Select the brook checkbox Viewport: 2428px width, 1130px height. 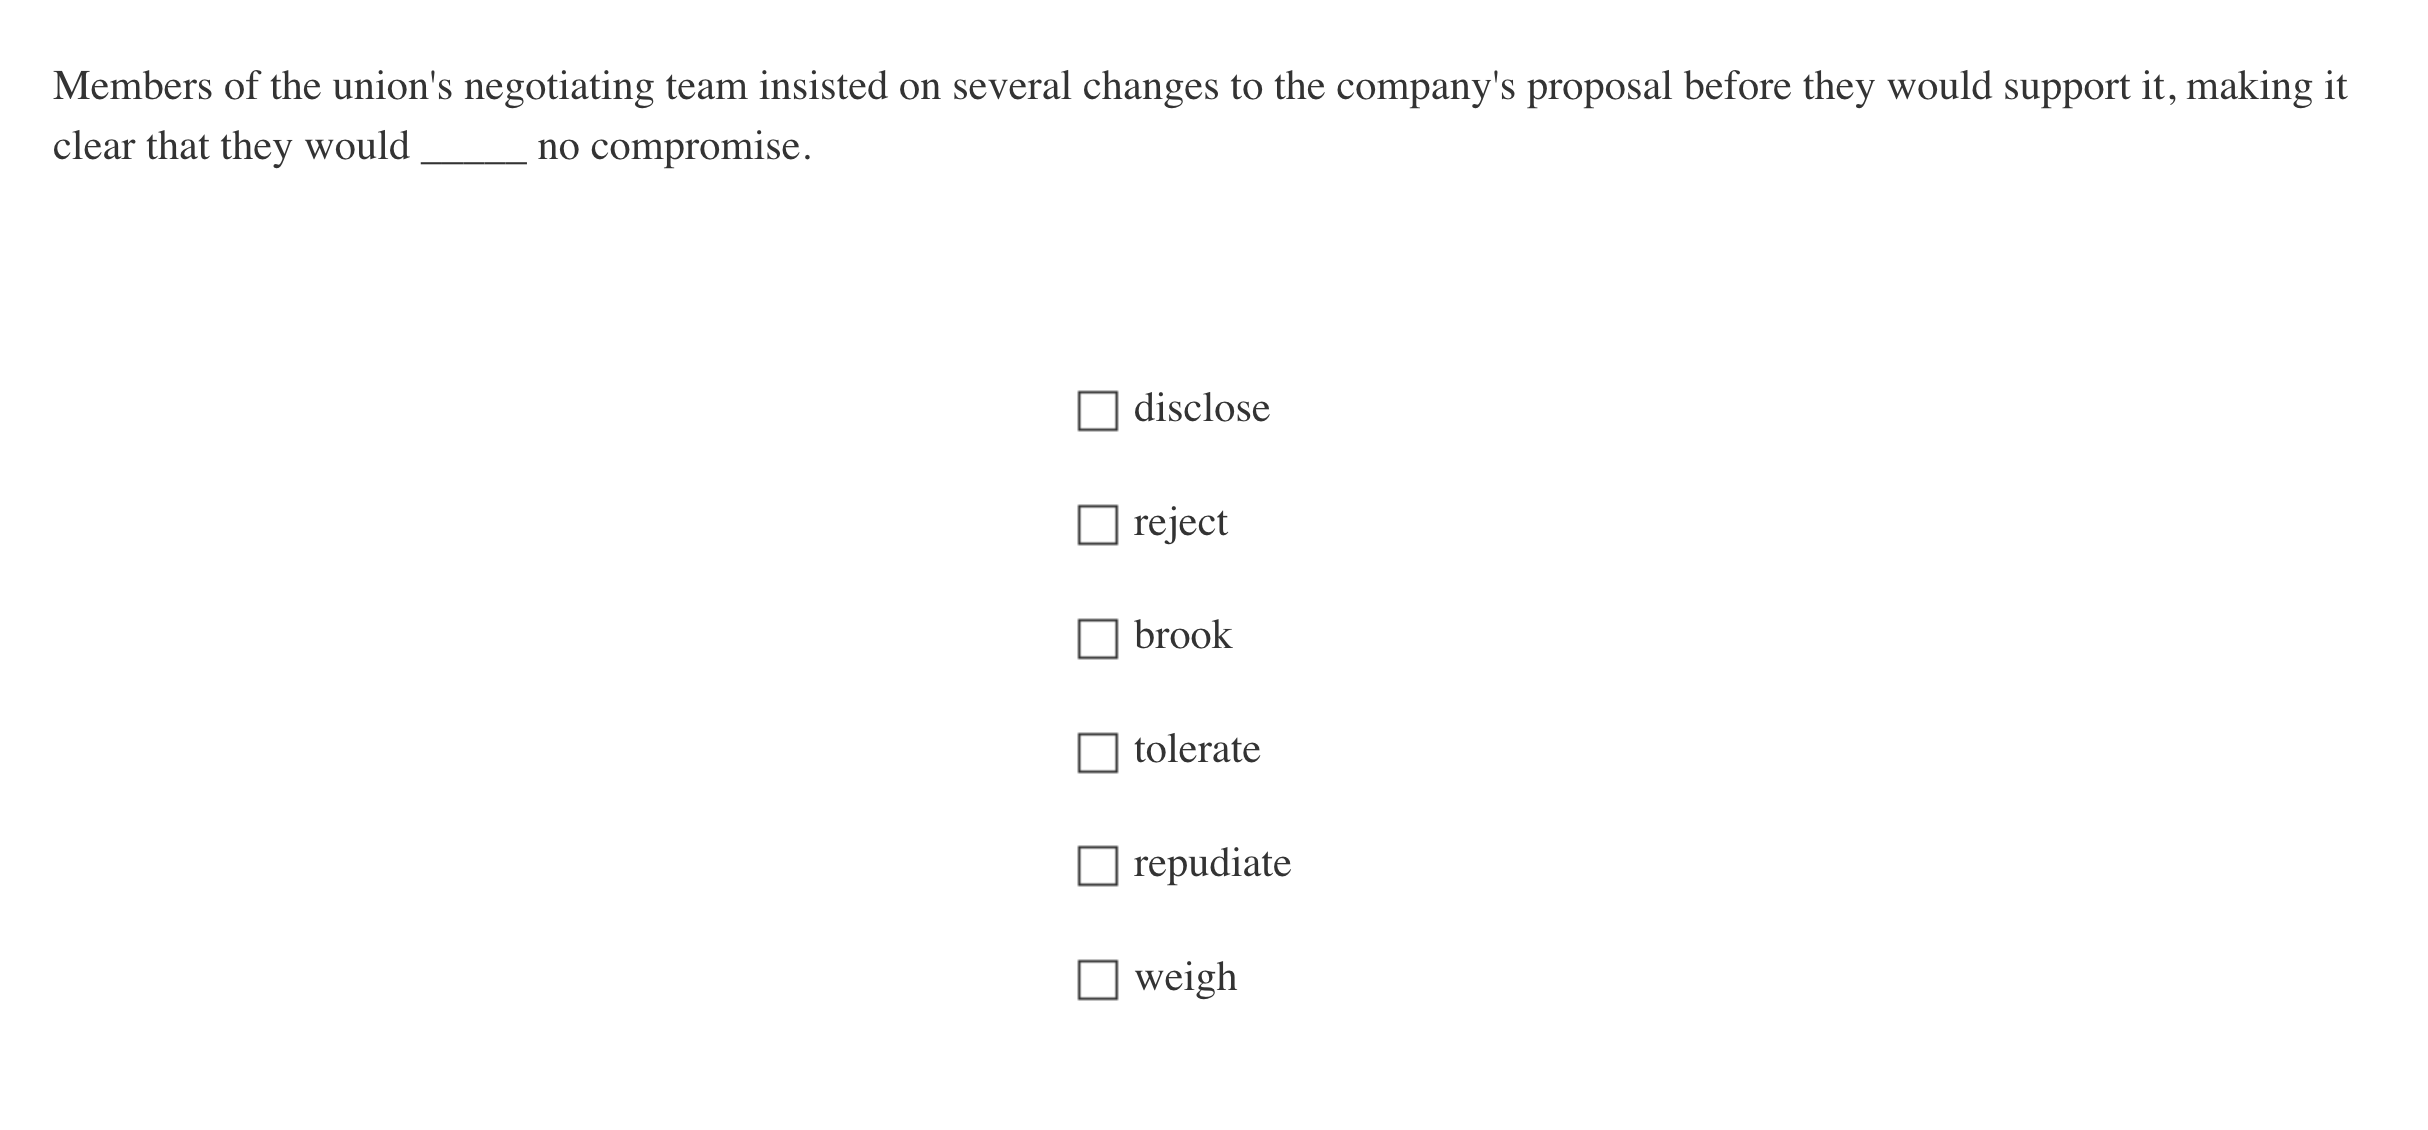point(1097,639)
